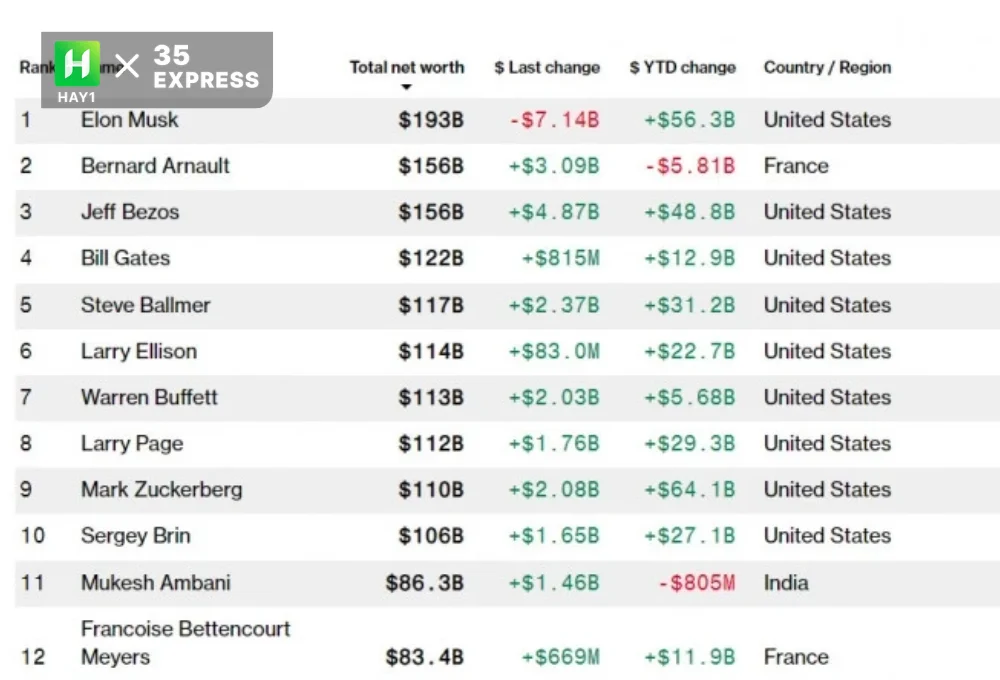Click the white X symbol in watermark

pos(127,66)
